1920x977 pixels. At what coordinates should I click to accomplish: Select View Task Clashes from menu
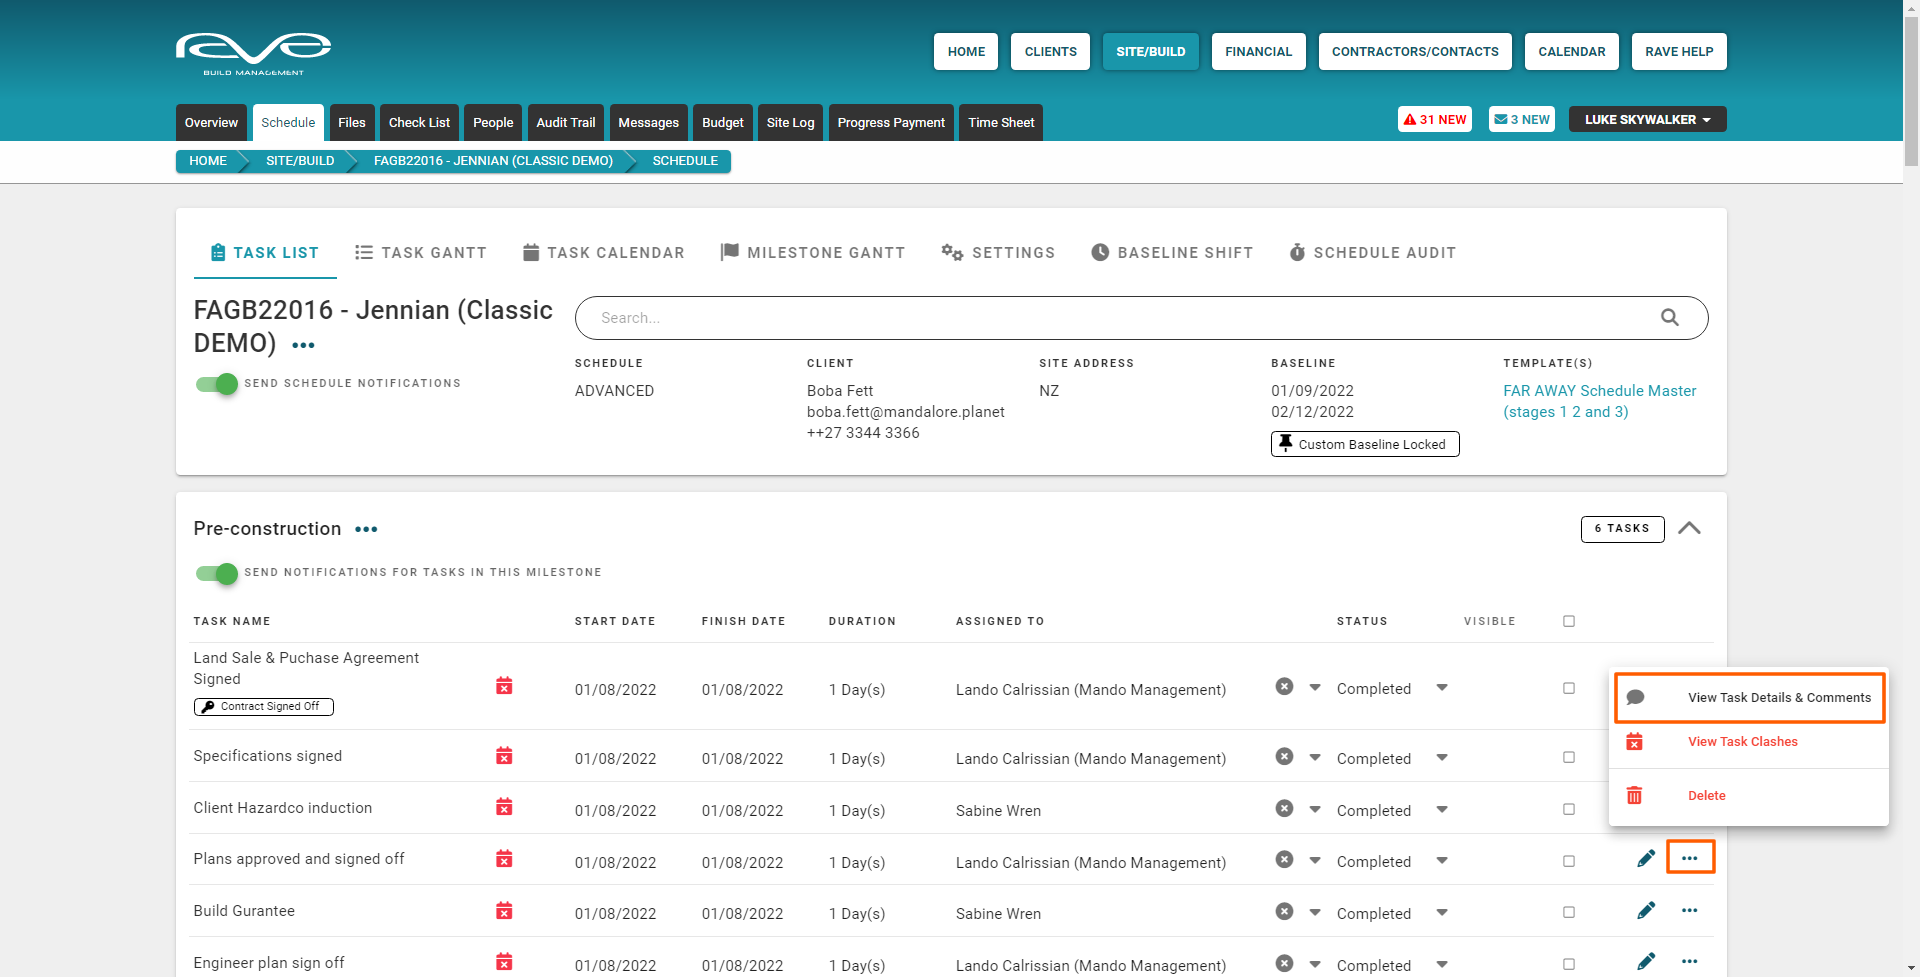(x=1742, y=742)
